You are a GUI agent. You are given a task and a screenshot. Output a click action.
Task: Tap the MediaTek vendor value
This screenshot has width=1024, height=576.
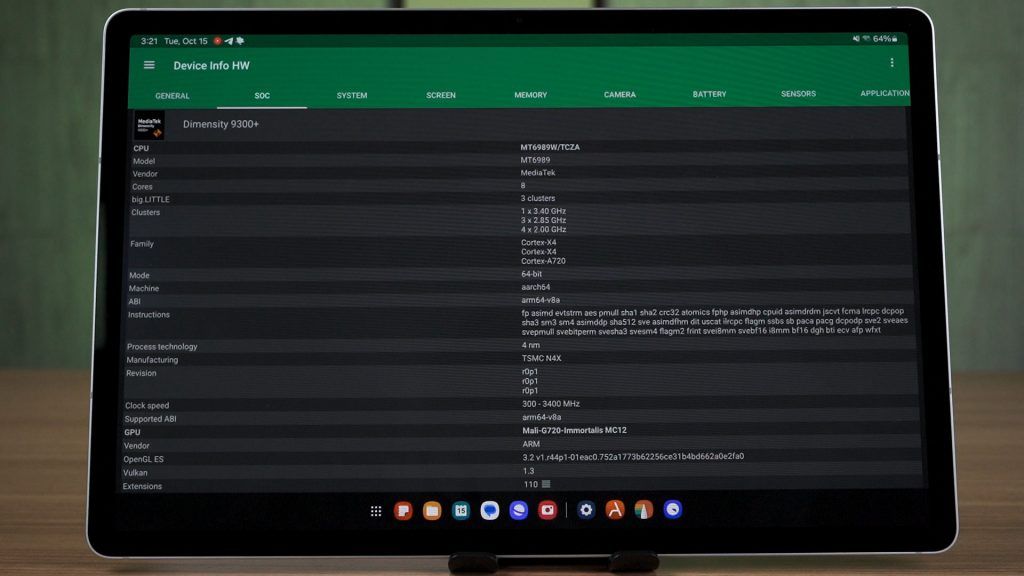point(537,172)
